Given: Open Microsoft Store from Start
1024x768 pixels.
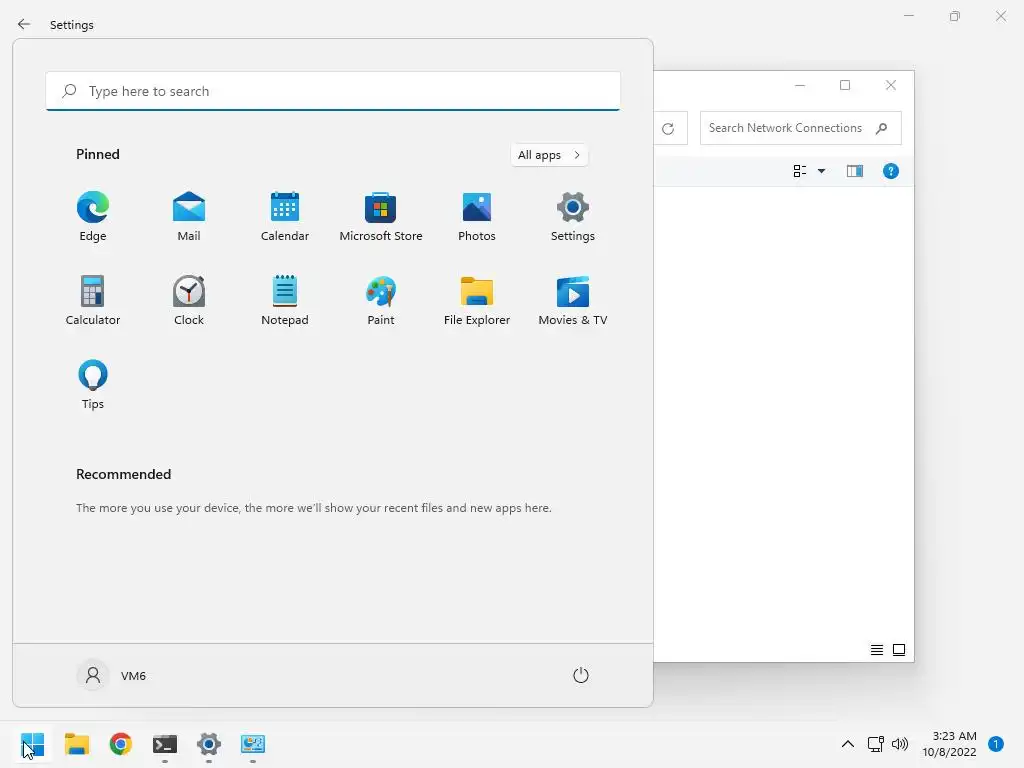Looking at the screenshot, I should click(381, 217).
